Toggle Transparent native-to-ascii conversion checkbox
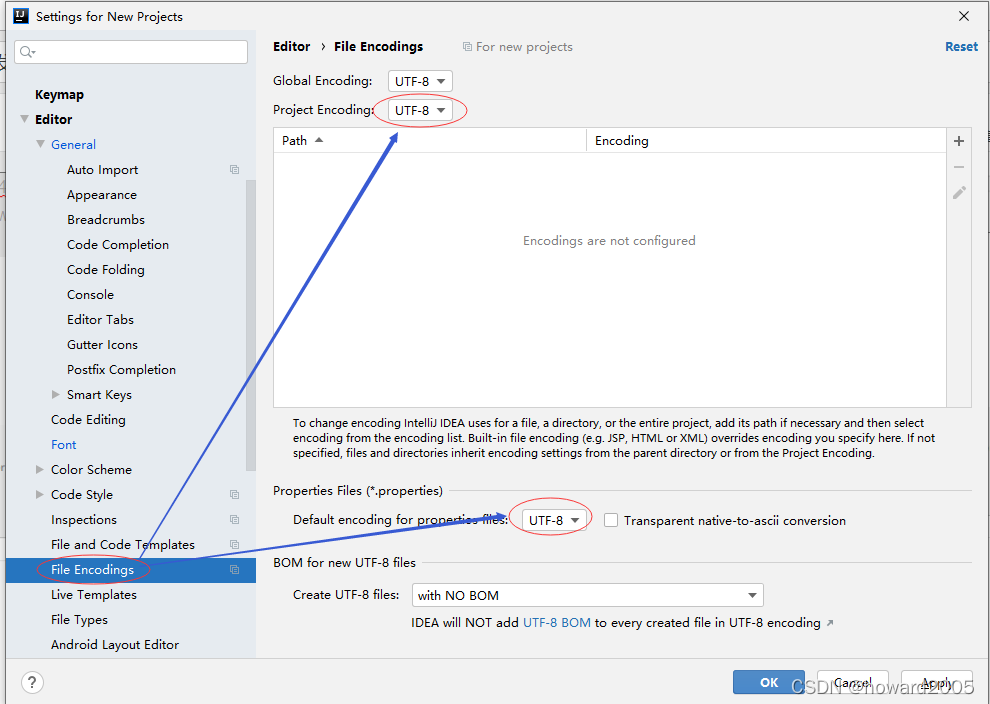Image resolution: width=990 pixels, height=704 pixels. pos(611,520)
